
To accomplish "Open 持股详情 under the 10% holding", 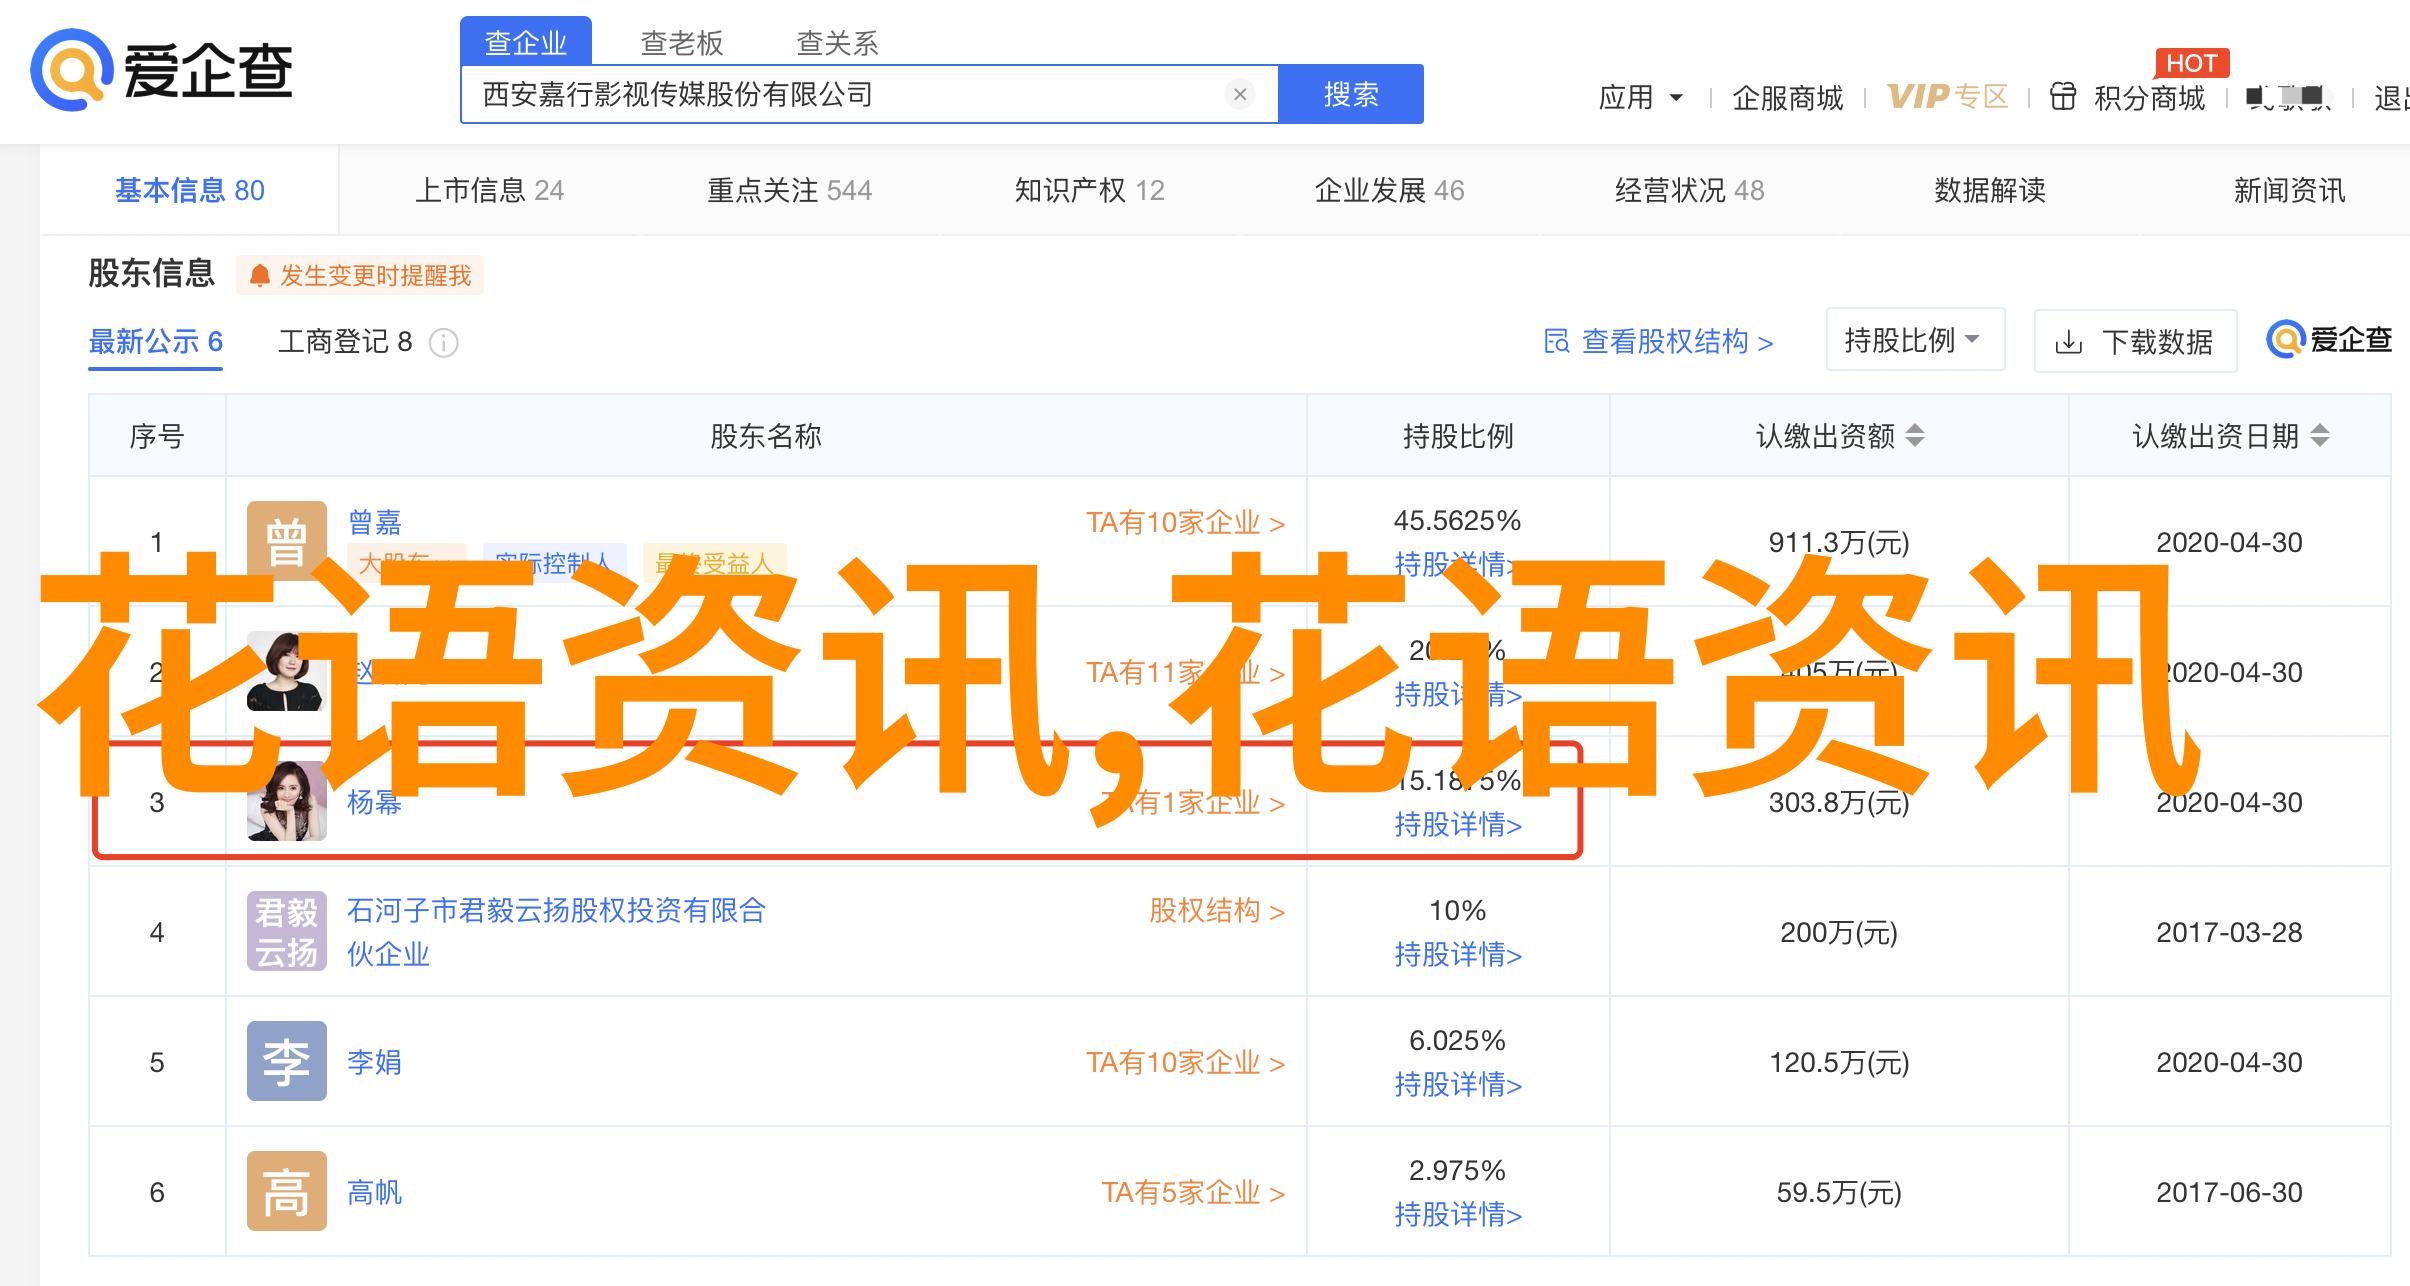I will tap(1458, 955).
